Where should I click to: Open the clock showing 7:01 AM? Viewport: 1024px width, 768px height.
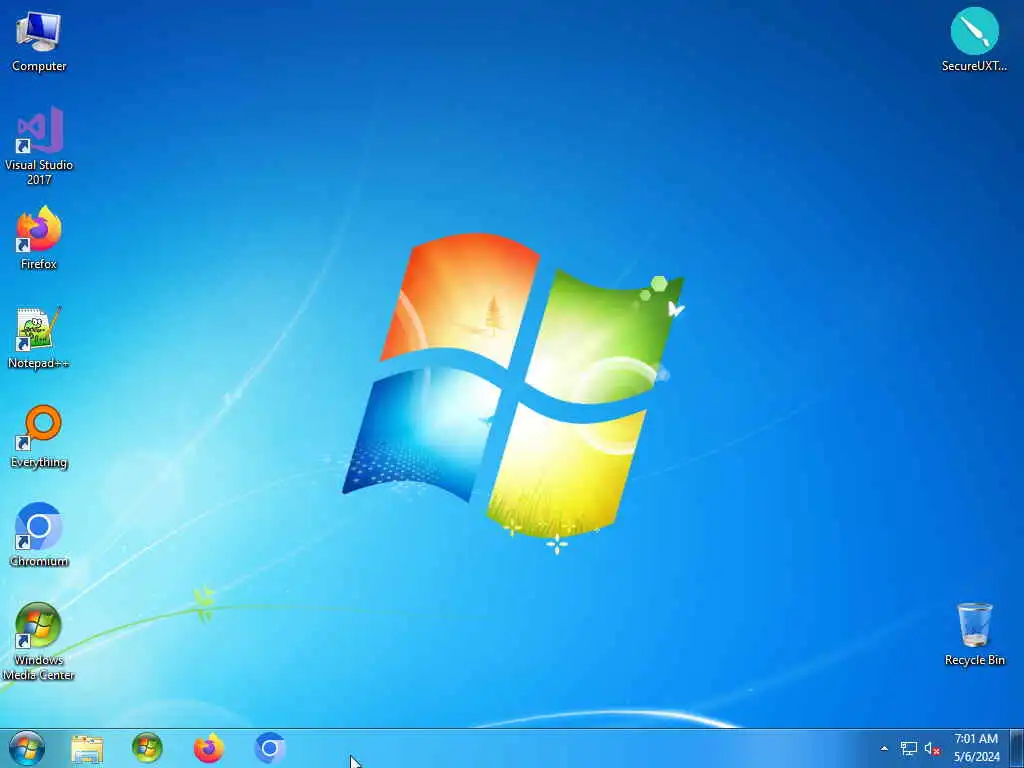tap(976, 748)
